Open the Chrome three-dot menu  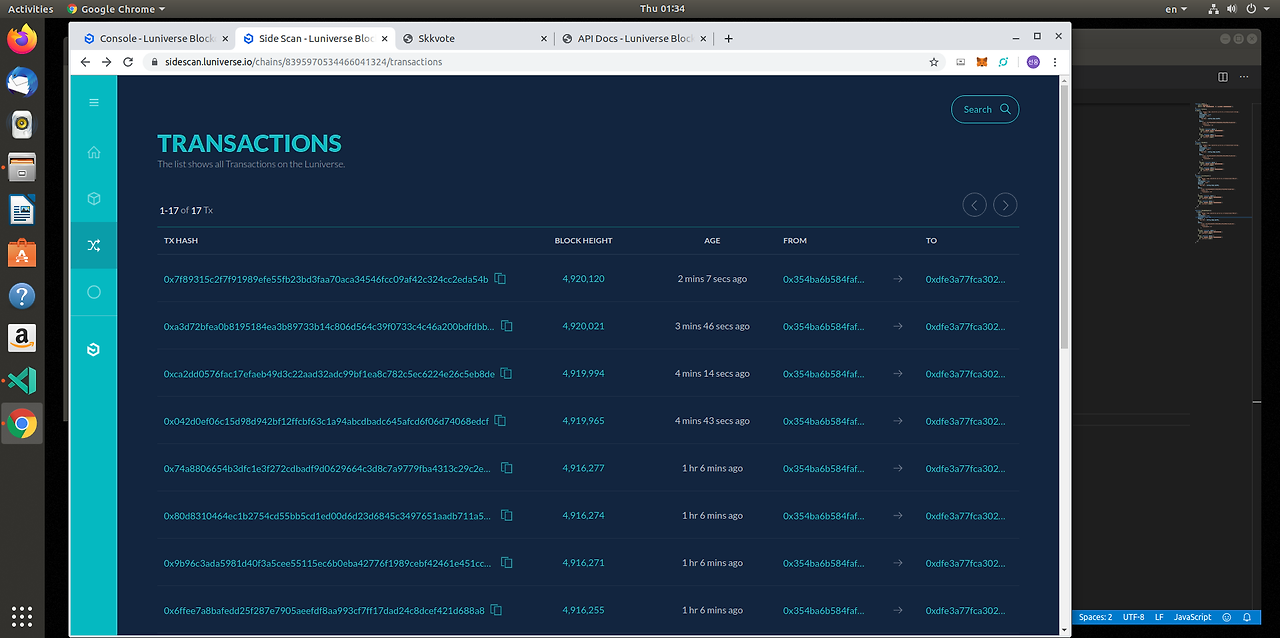[x=1055, y=62]
